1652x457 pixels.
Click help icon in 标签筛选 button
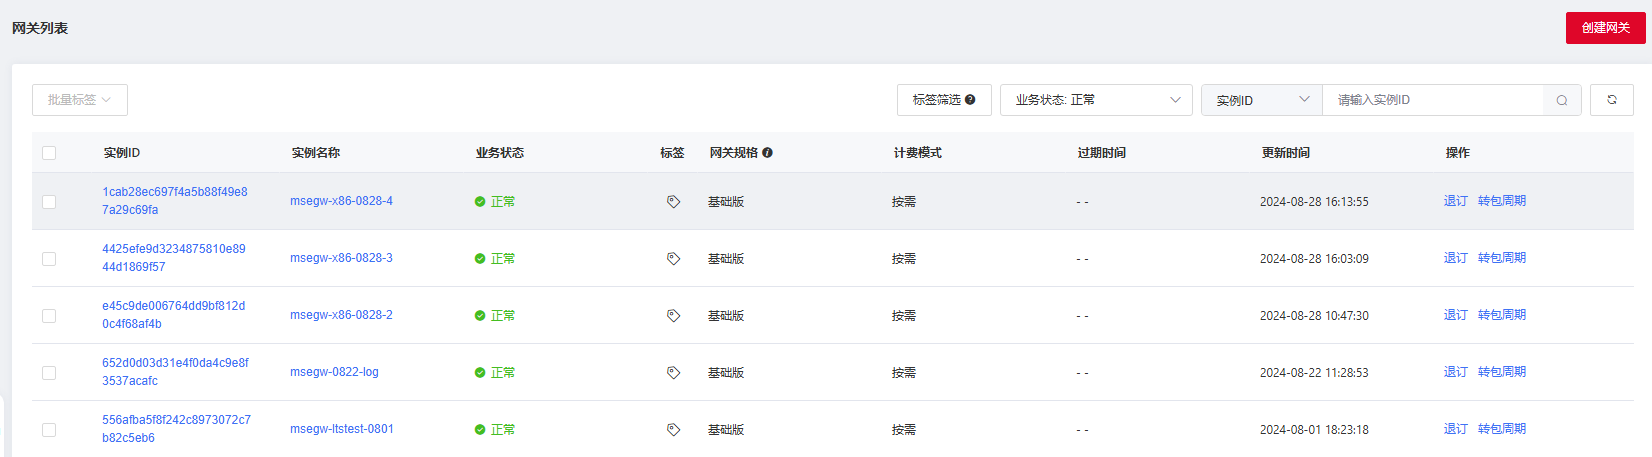pos(970,100)
